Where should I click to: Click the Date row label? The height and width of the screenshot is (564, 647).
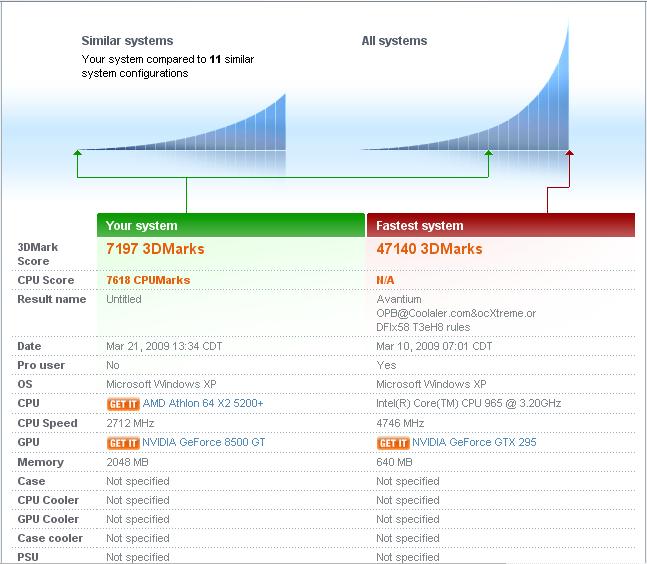[x=29, y=346]
